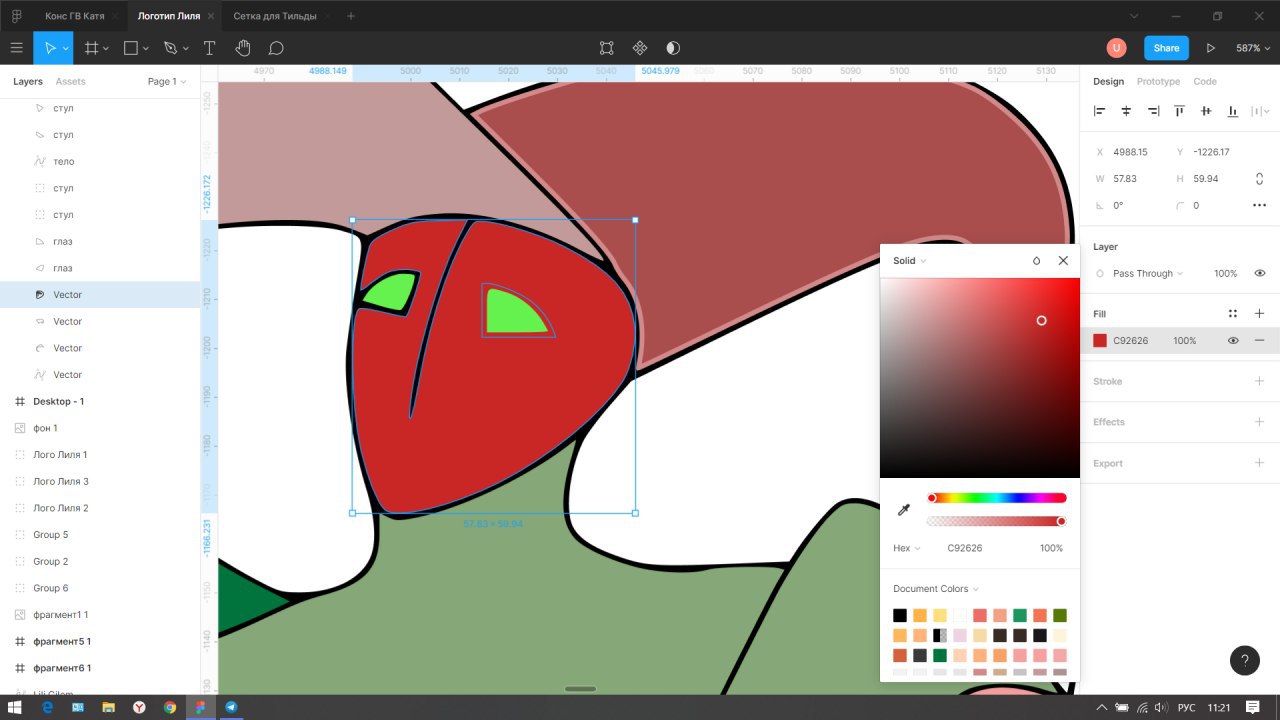Add an effect with the plus icon
Viewport: 1280px width, 720px height.
click(x=1259, y=422)
